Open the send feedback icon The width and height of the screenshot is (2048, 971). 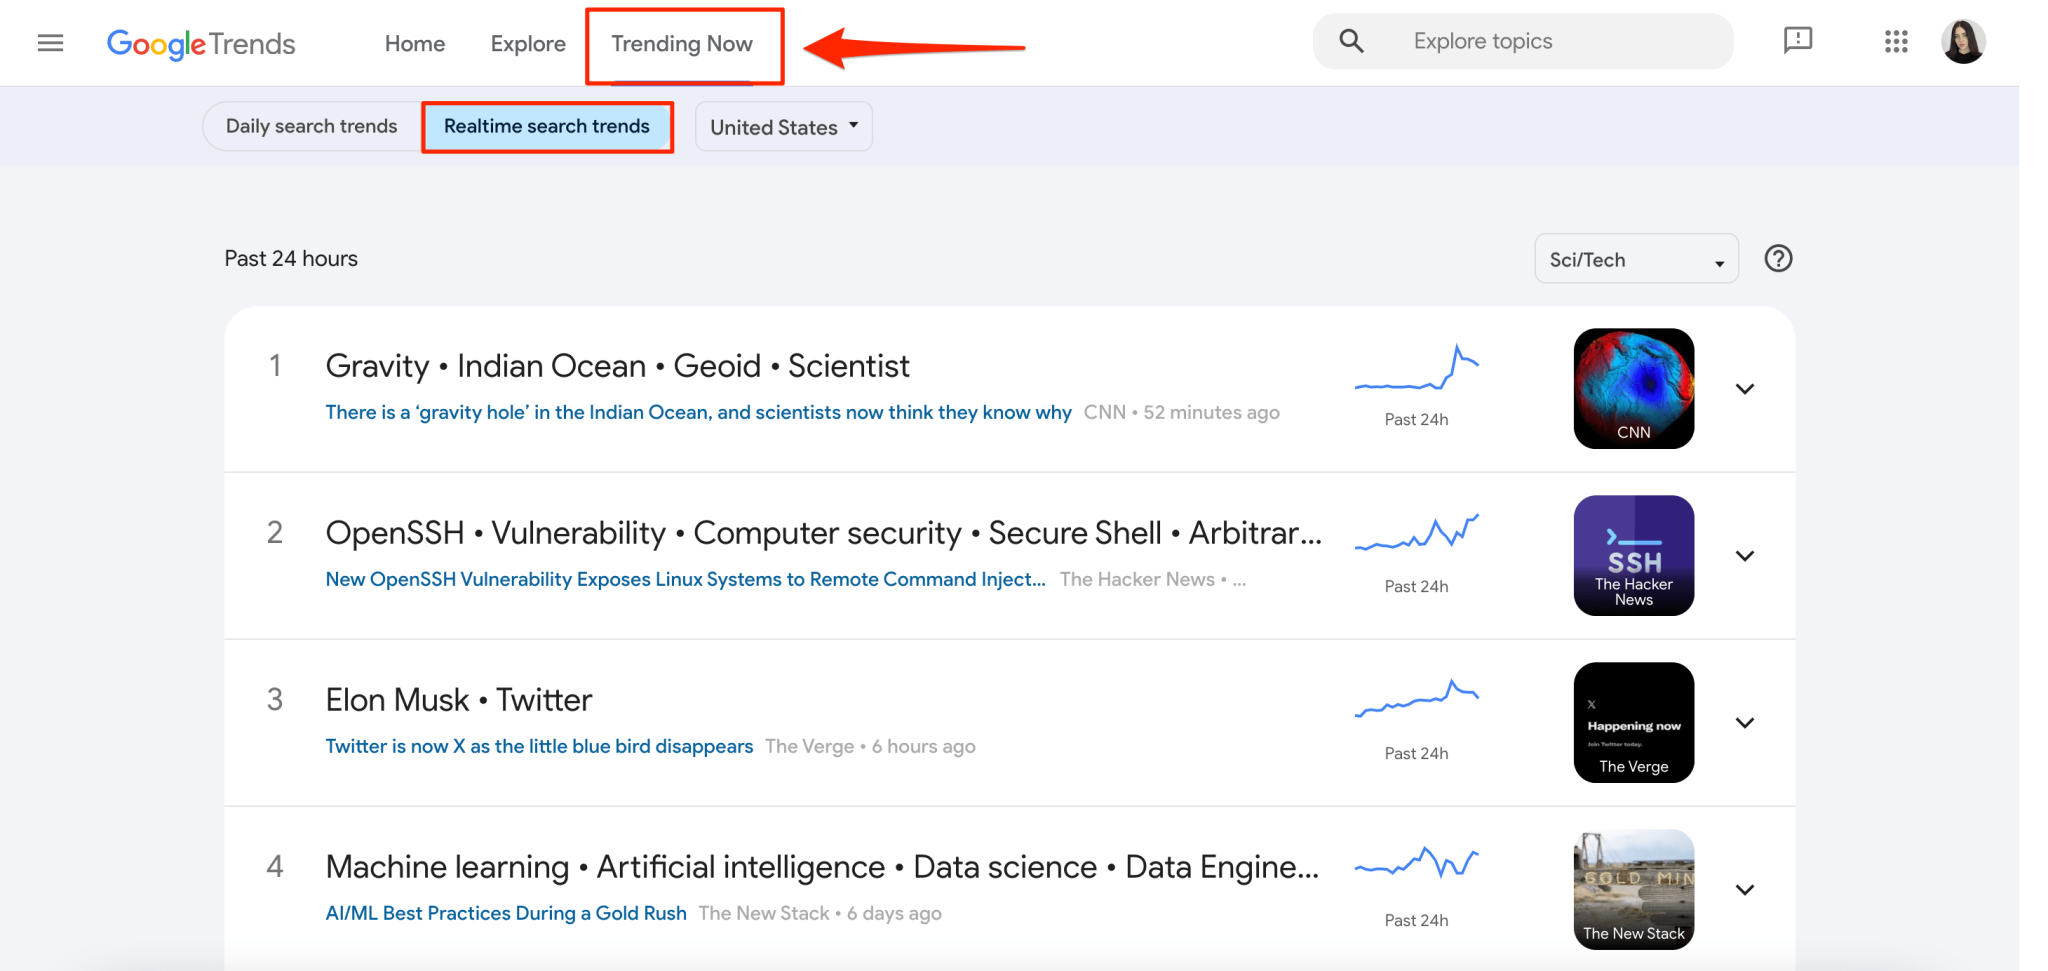[x=1797, y=41]
